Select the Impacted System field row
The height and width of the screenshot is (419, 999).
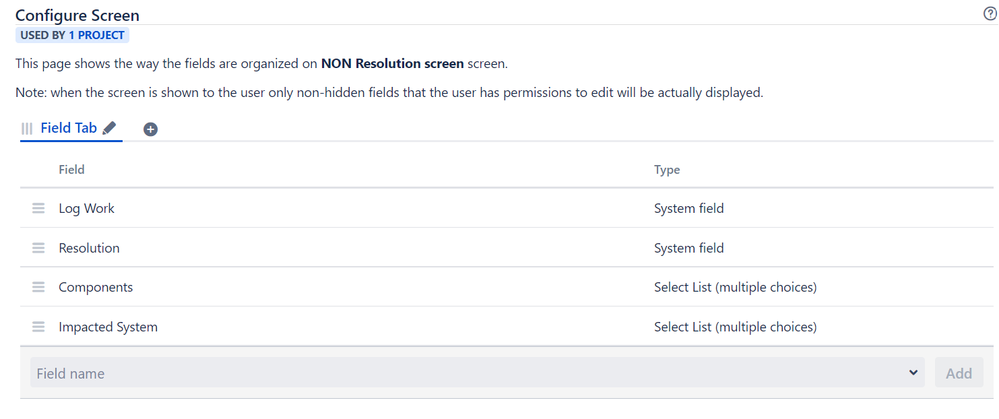click(507, 327)
